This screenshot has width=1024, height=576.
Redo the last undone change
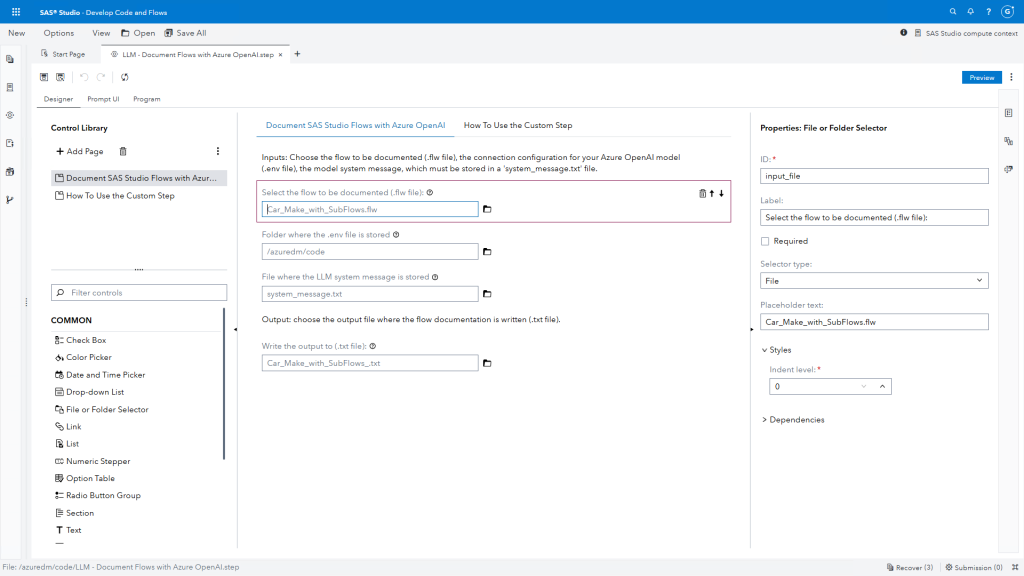coord(100,76)
